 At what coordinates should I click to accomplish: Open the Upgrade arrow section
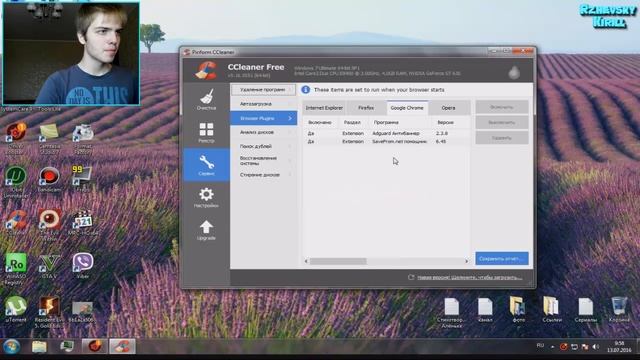pos(206,230)
